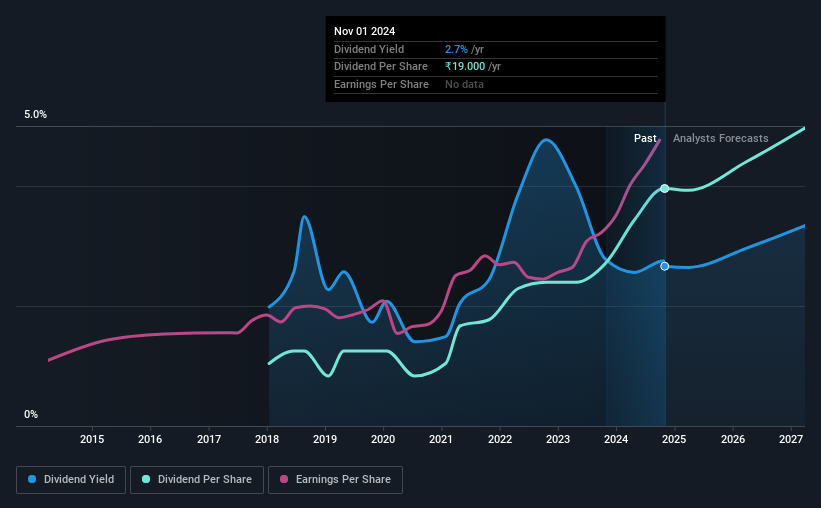The height and width of the screenshot is (508, 821).
Task: Click the 2024 x-axis year label
Action: click(x=616, y=439)
